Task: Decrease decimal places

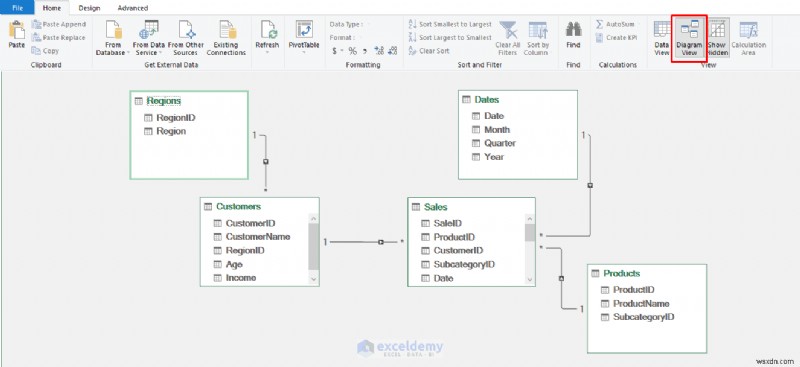Action: pyautogui.click(x=392, y=51)
